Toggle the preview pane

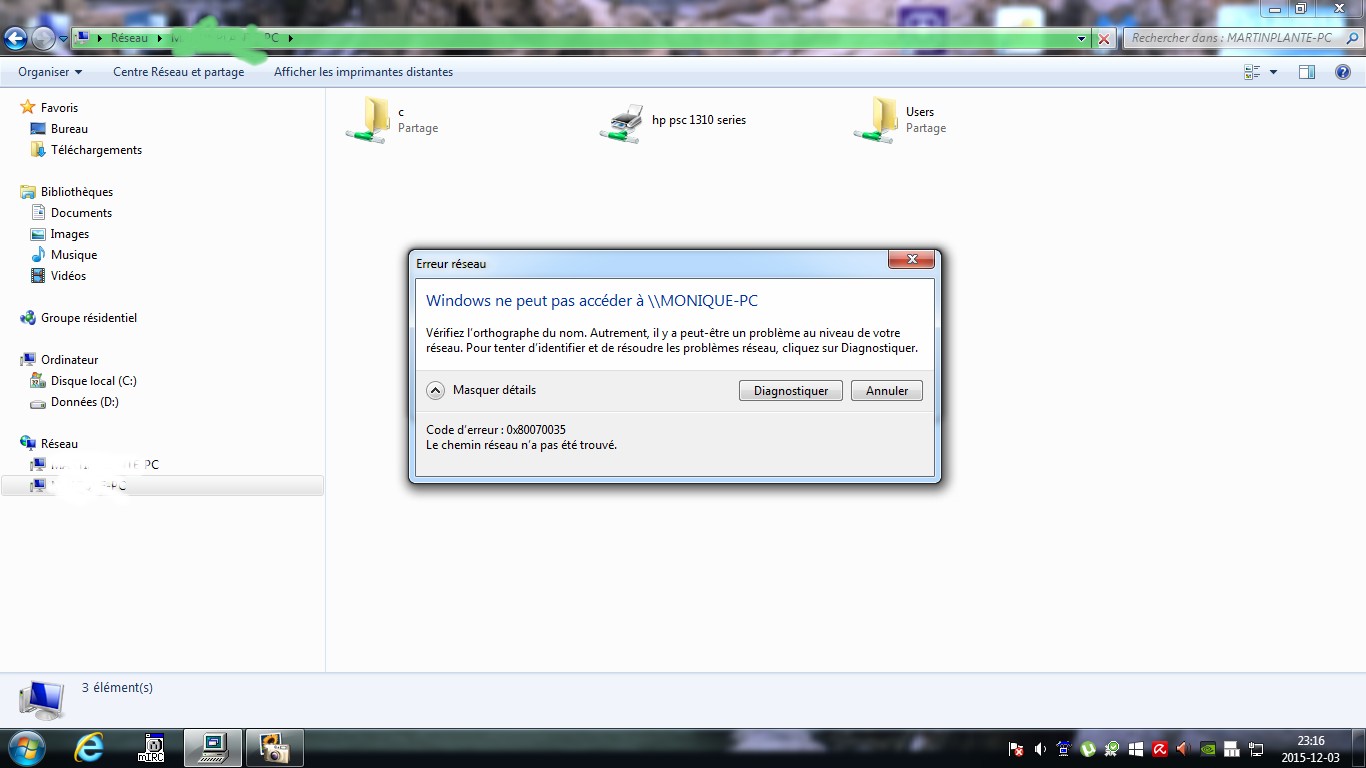1307,72
